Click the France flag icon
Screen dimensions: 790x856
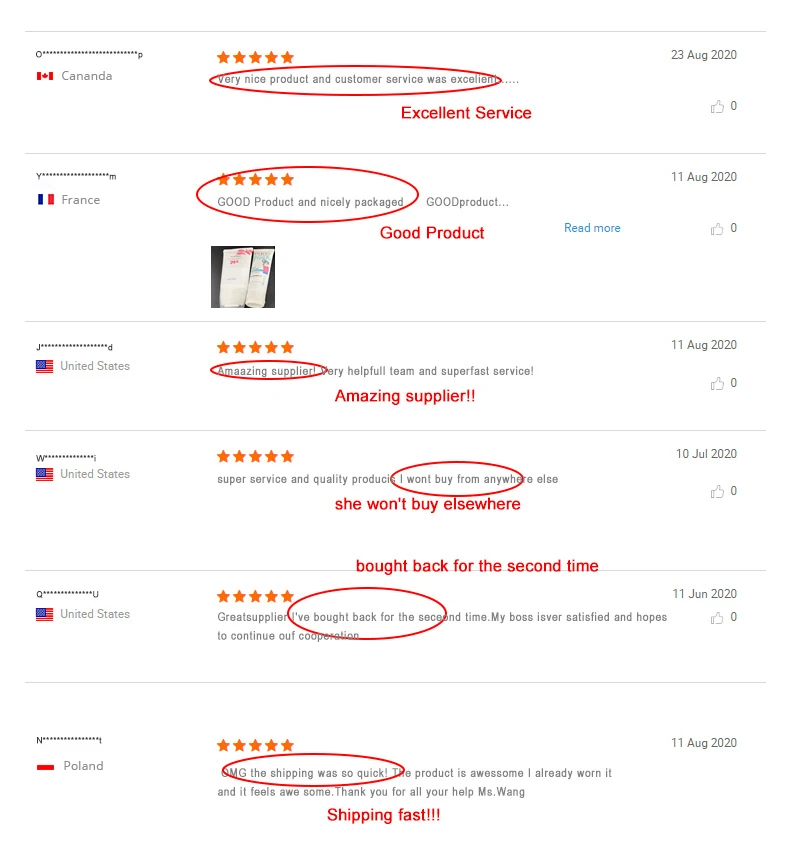(46, 199)
